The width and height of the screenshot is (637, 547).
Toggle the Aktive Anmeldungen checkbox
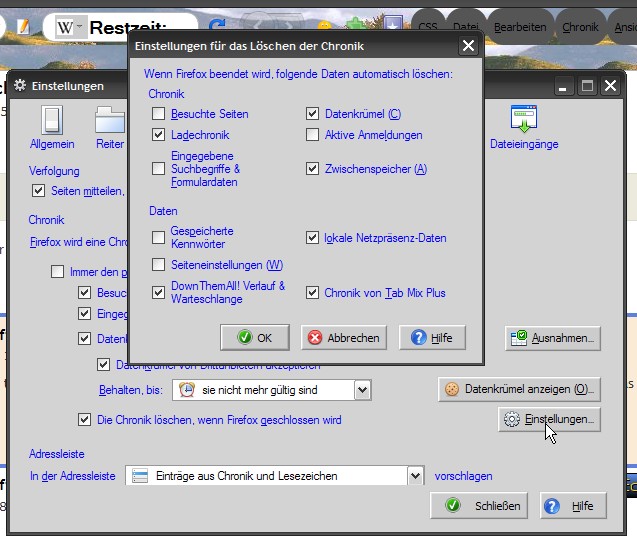313,135
